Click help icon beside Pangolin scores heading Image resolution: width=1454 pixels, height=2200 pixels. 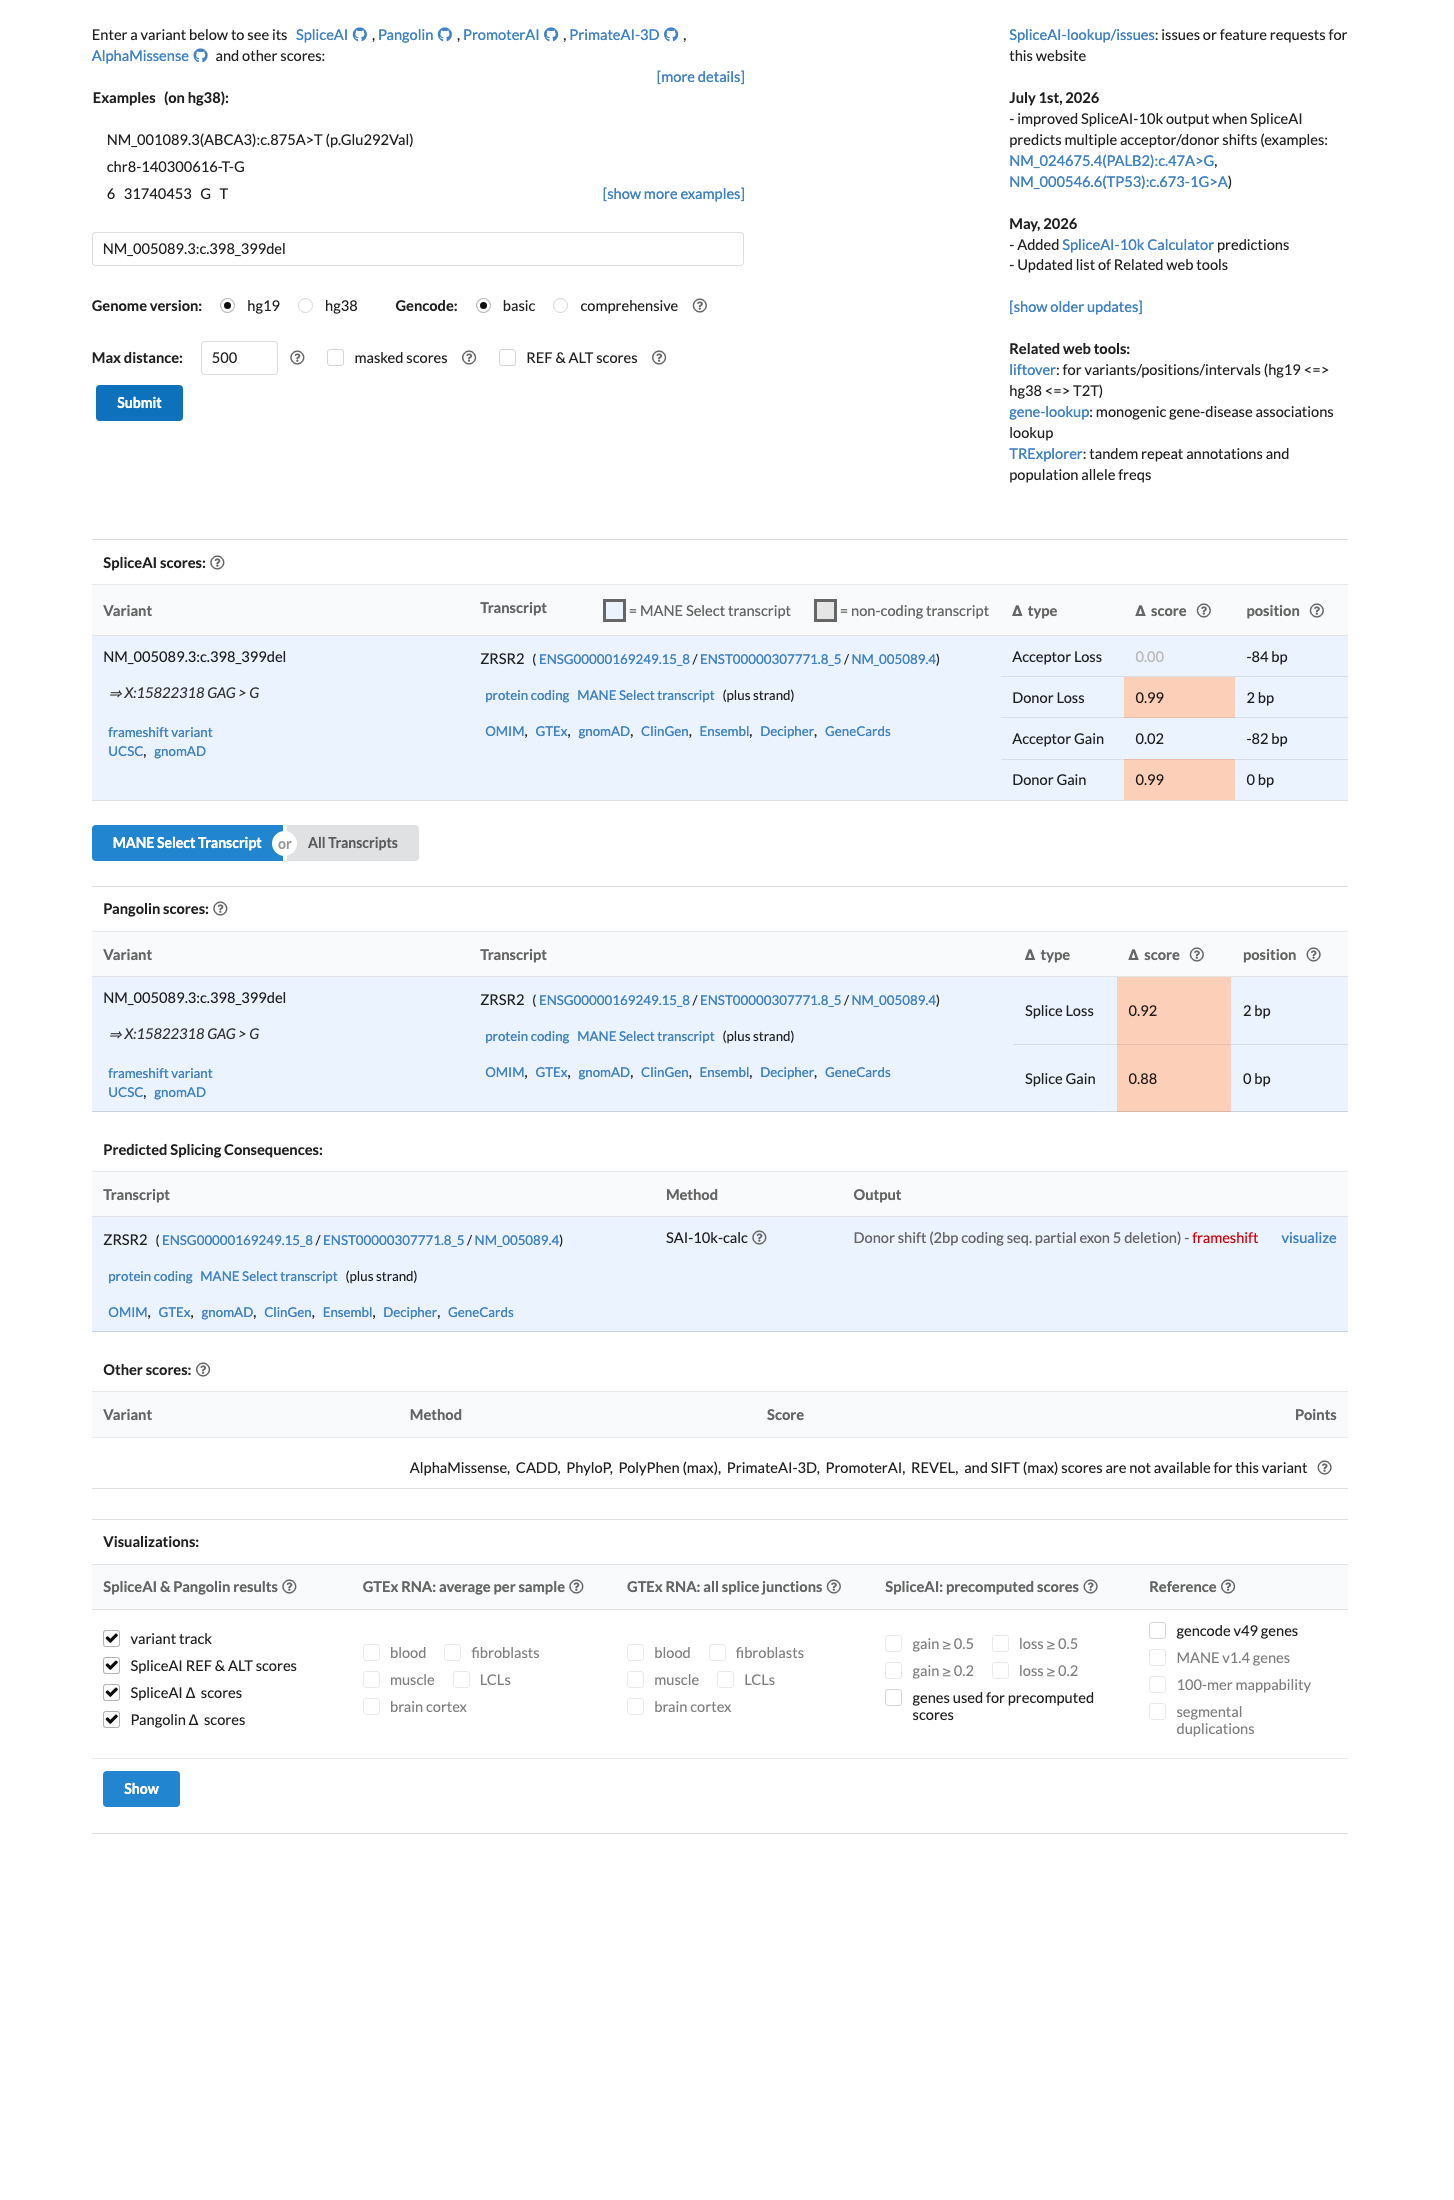(x=220, y=909)
